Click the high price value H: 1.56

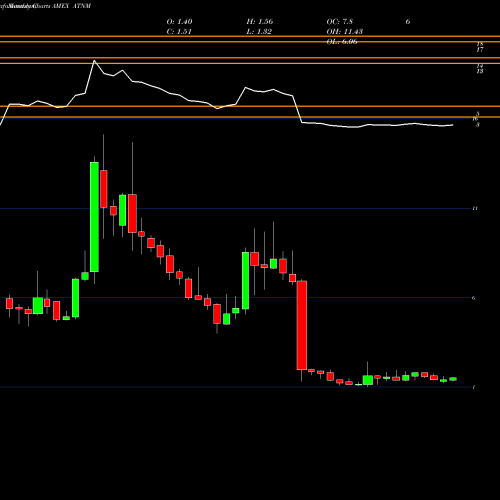point(260,22)
